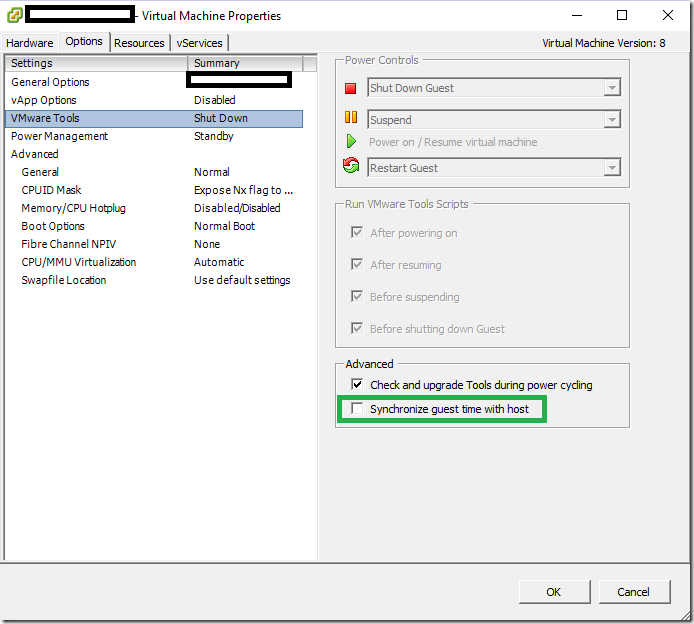Select the VMware Tools row
This screenshot has width=694, height=624.
pos(154,118)
